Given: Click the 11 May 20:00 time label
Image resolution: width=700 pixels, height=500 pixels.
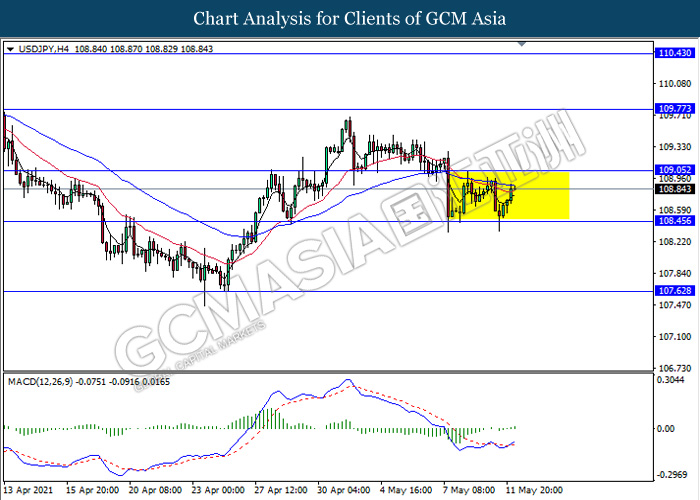Looking at the screenshot, I should pos(535,490).
